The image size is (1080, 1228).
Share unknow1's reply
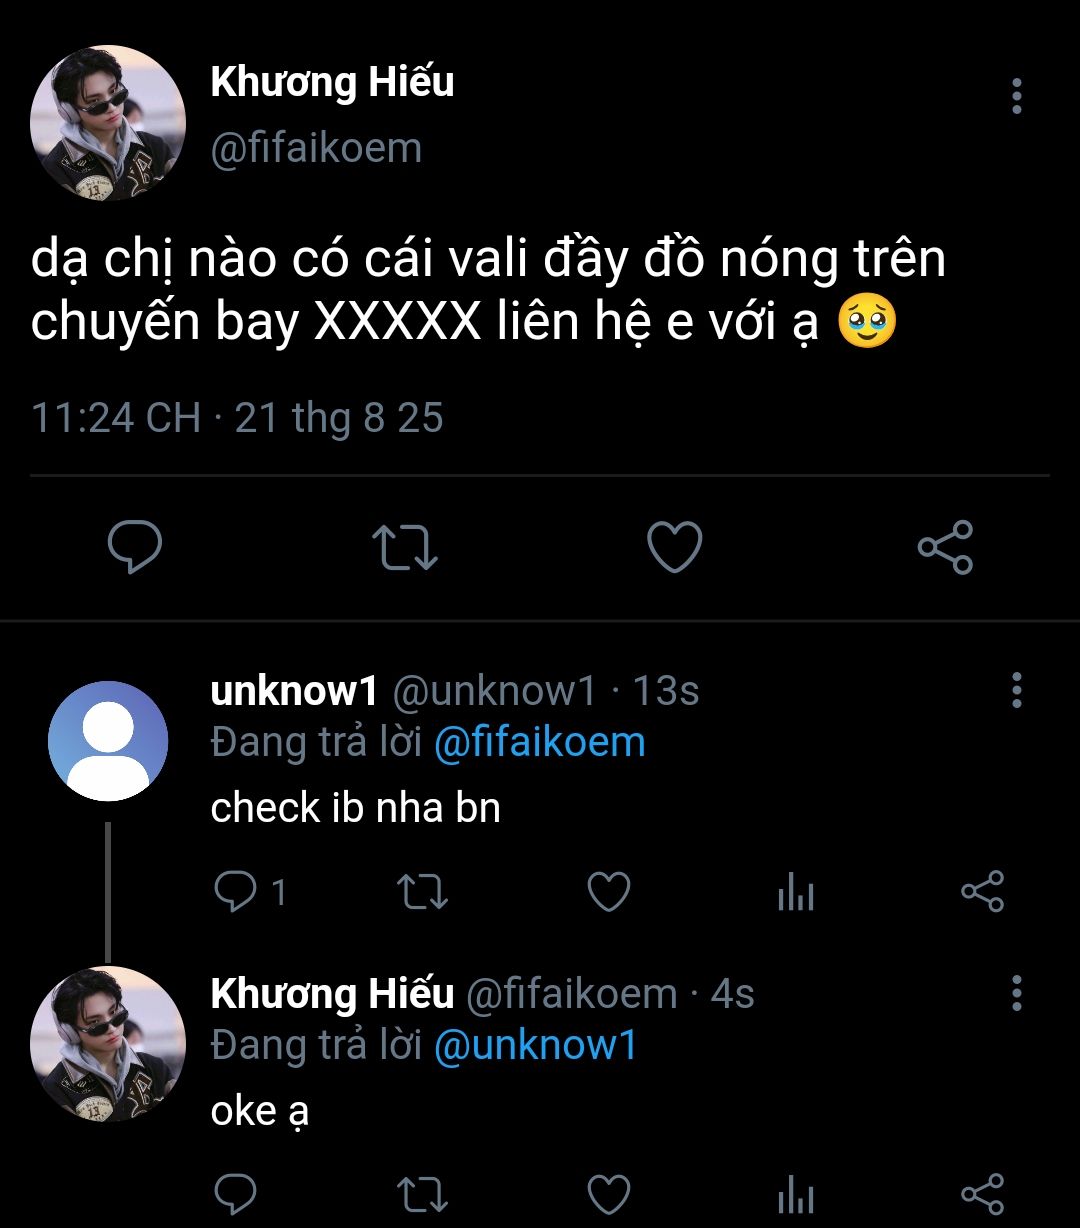click(x=981, y=892)
